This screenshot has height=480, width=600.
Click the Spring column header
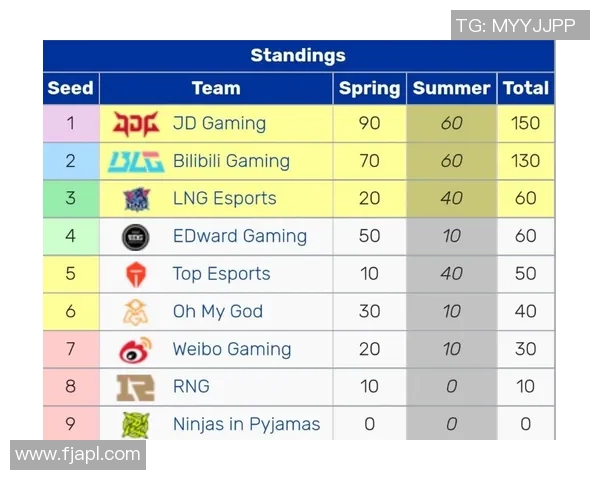[x=369, y=88]
